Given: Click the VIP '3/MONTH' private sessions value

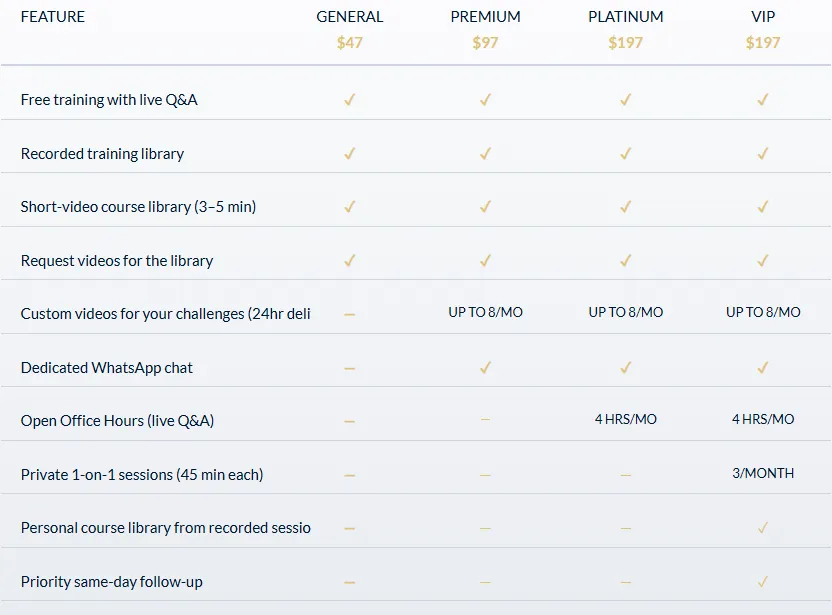Looking at the screenshot, I should pos(763,474).
